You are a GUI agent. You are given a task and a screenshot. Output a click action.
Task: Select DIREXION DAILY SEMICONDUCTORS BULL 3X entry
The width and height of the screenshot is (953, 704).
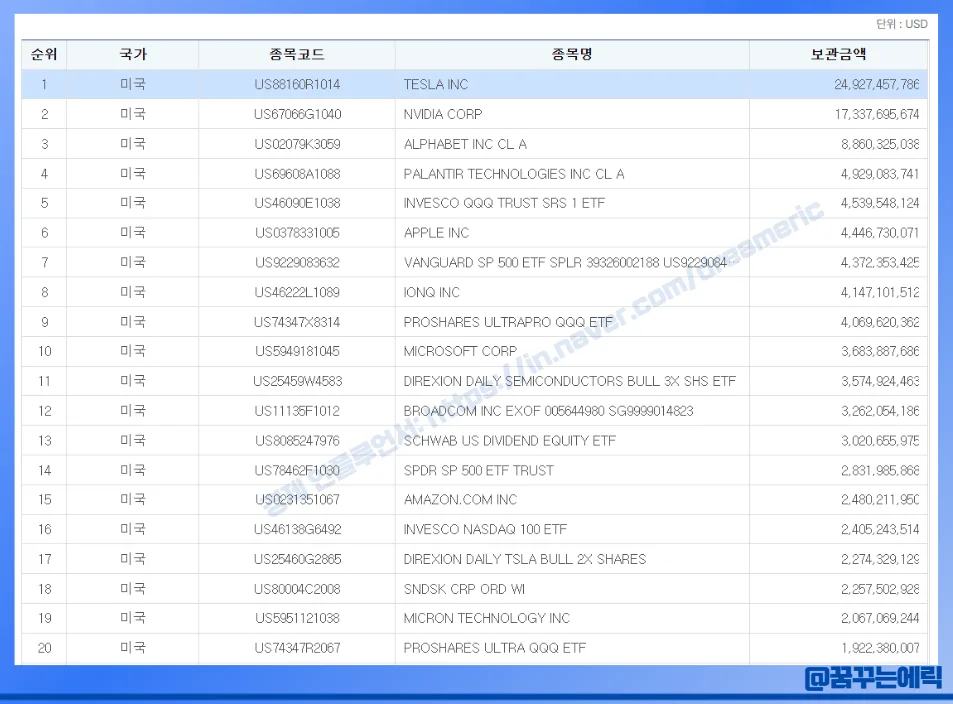(x=569, y=381)
